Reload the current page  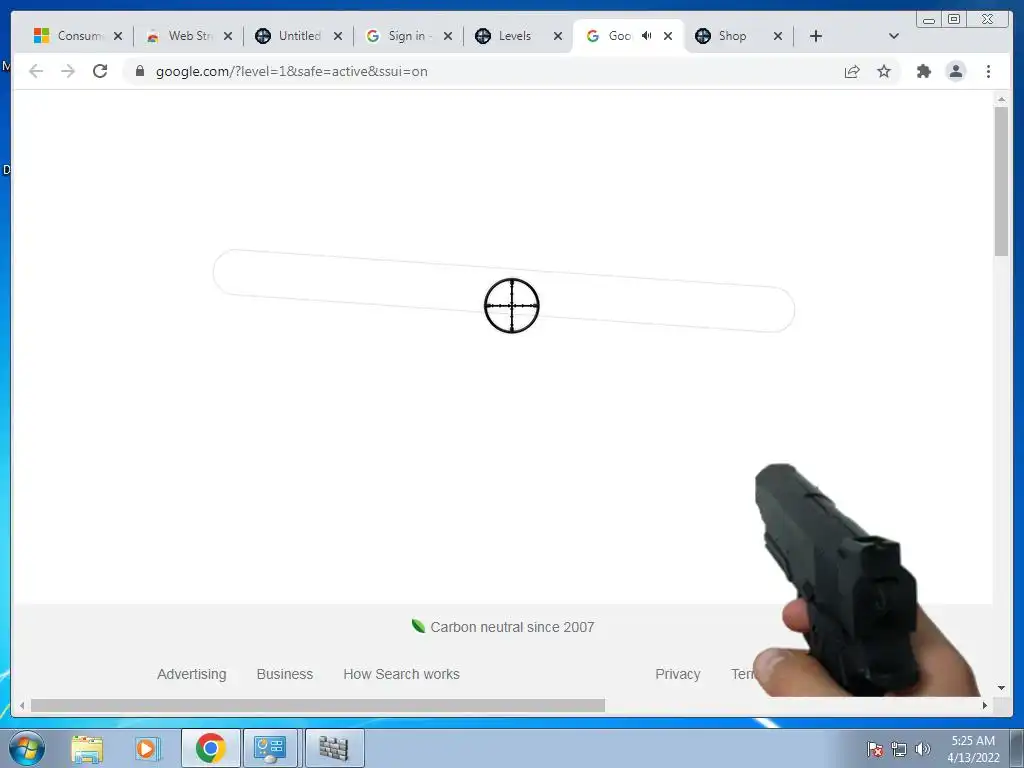click(100, 71)
